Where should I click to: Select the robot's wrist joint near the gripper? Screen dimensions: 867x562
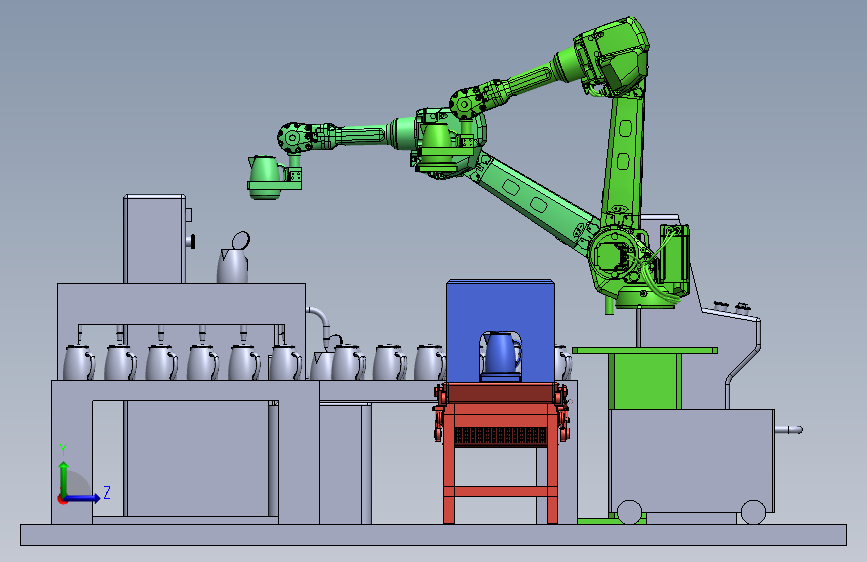293,138
